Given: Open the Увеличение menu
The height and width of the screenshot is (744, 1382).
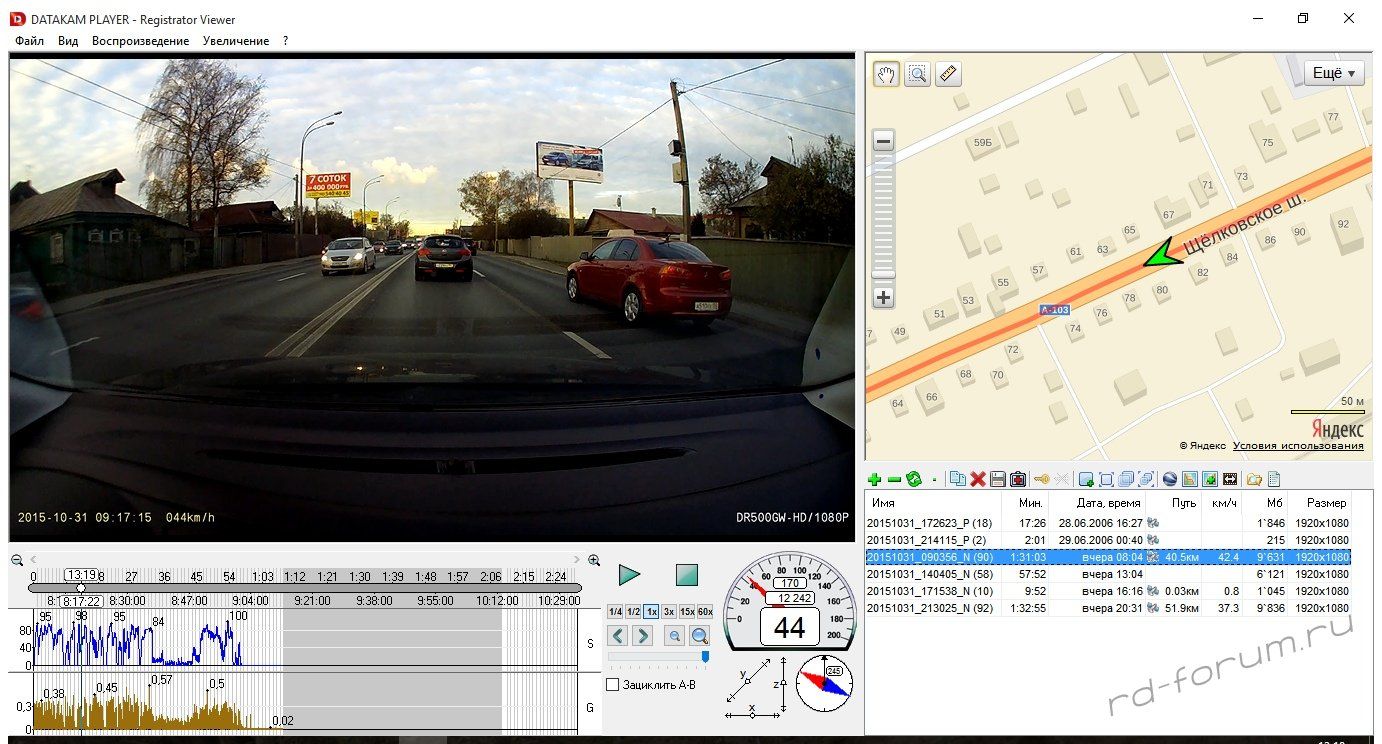Looking at the screenshot, I should point(235,41).
